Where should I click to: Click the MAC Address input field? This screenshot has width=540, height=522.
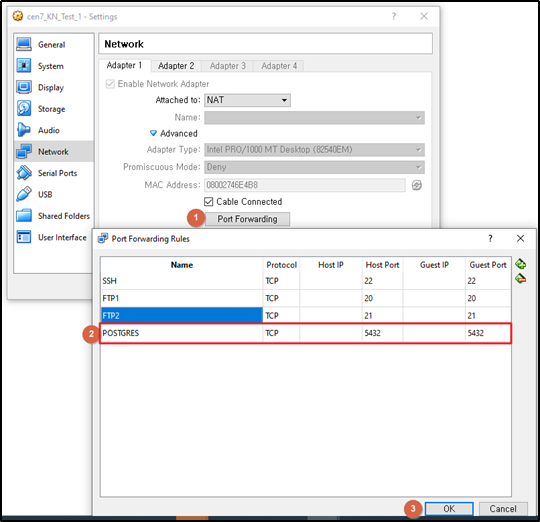coord(304,185)
